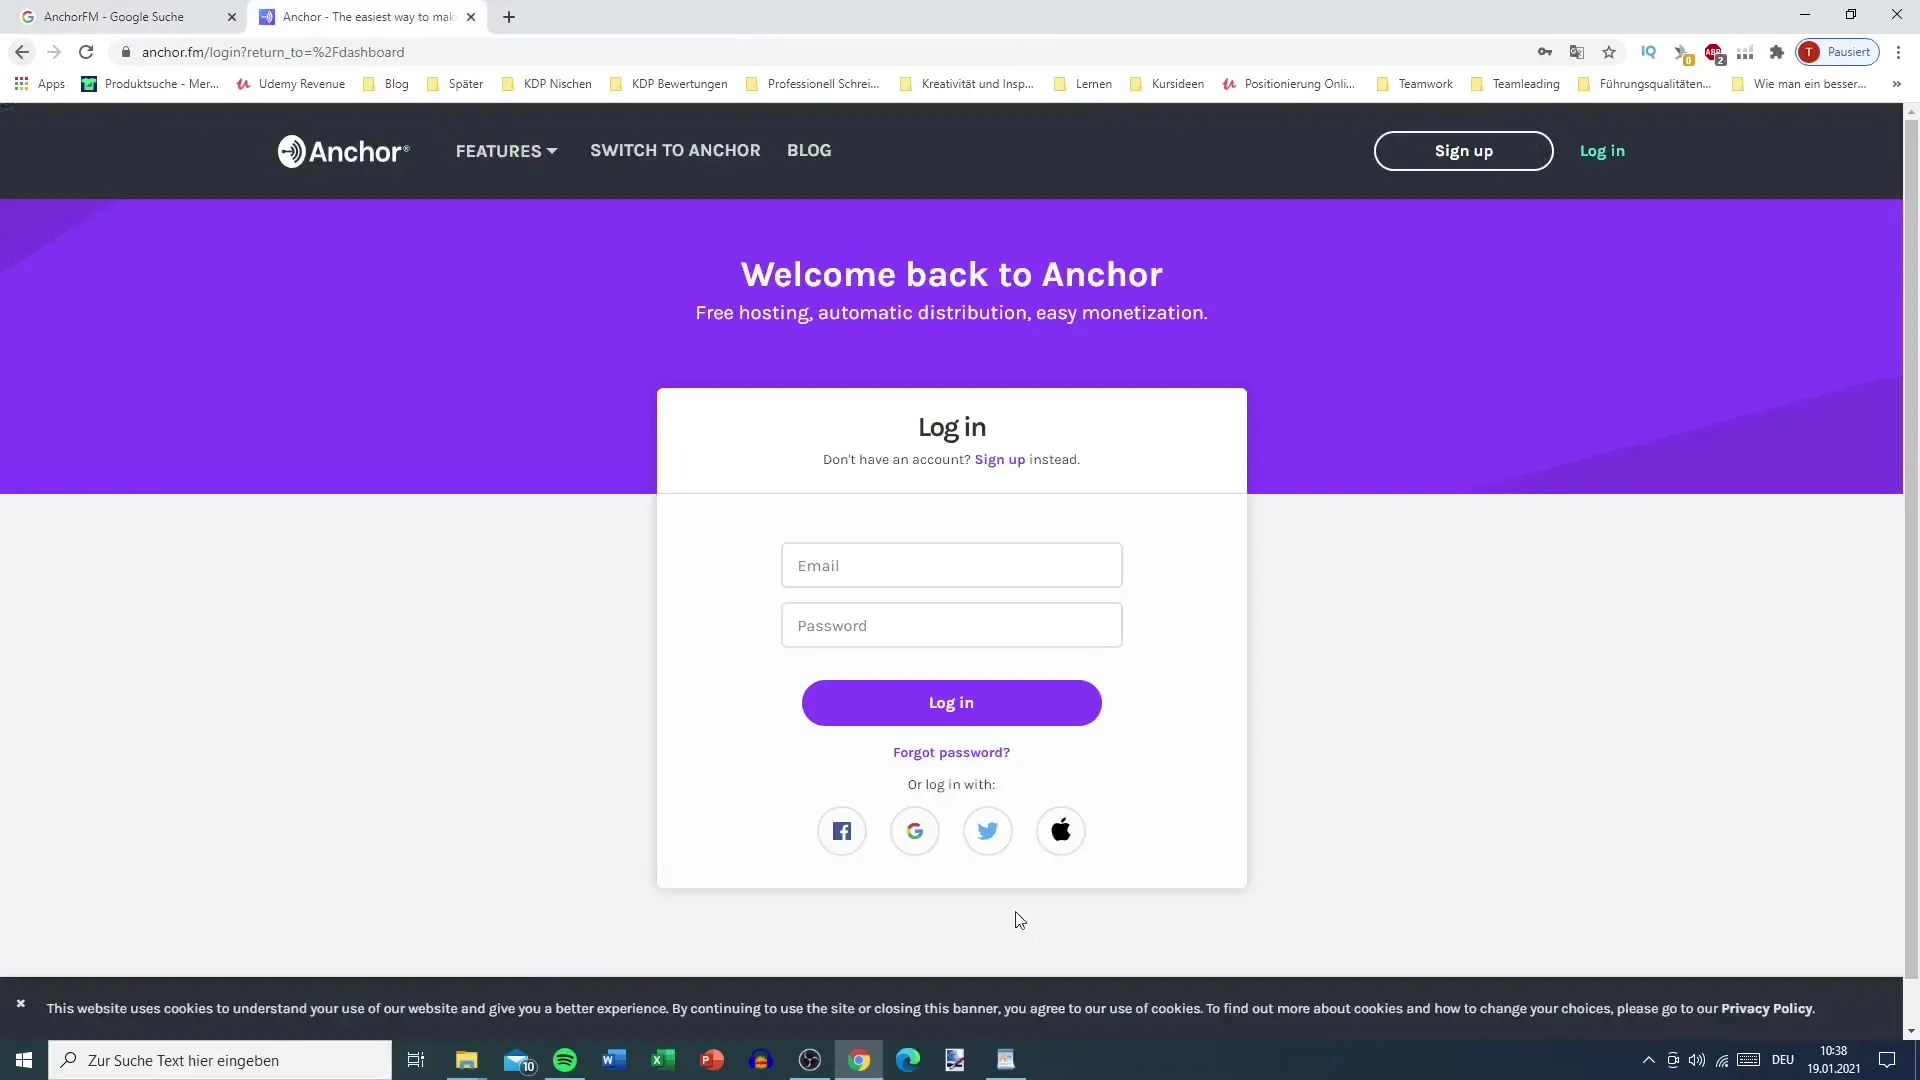
Task: Show hidden system tray icons
Action: (x=1648, y=1060)
